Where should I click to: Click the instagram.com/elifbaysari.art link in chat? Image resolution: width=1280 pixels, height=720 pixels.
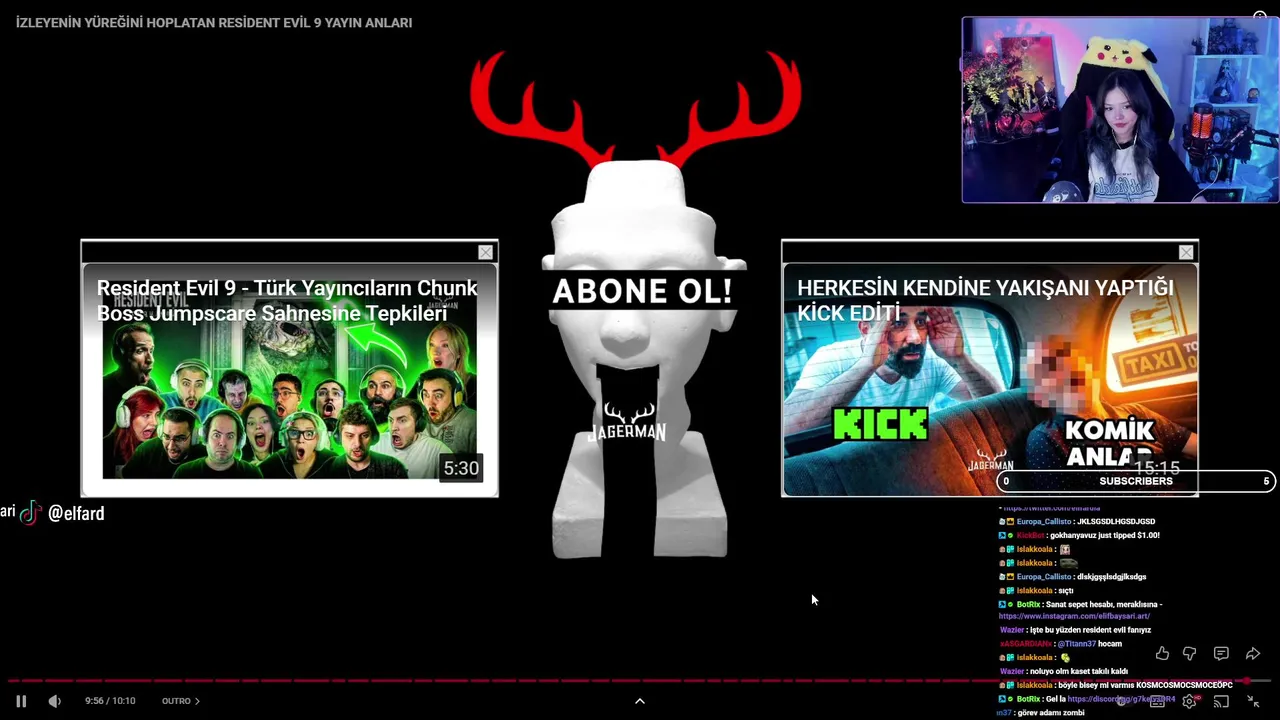(1074, 616)
